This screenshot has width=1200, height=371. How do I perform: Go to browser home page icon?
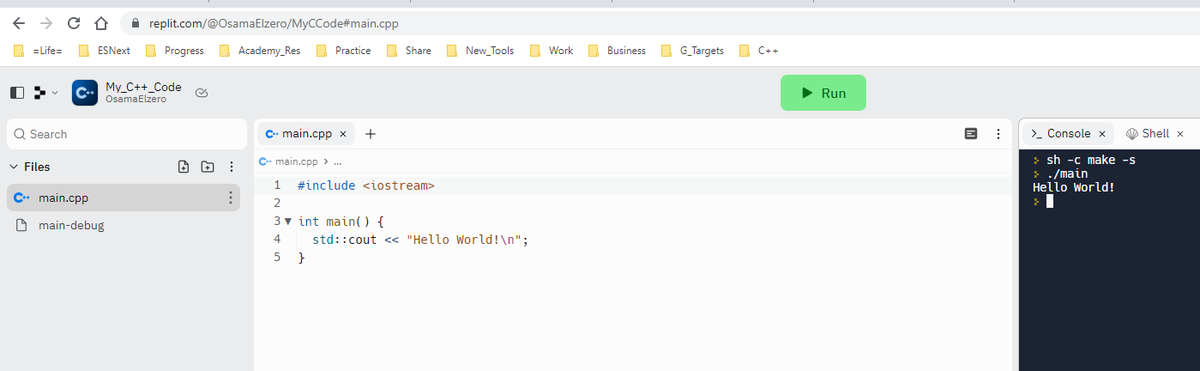[x=101, y=23]
